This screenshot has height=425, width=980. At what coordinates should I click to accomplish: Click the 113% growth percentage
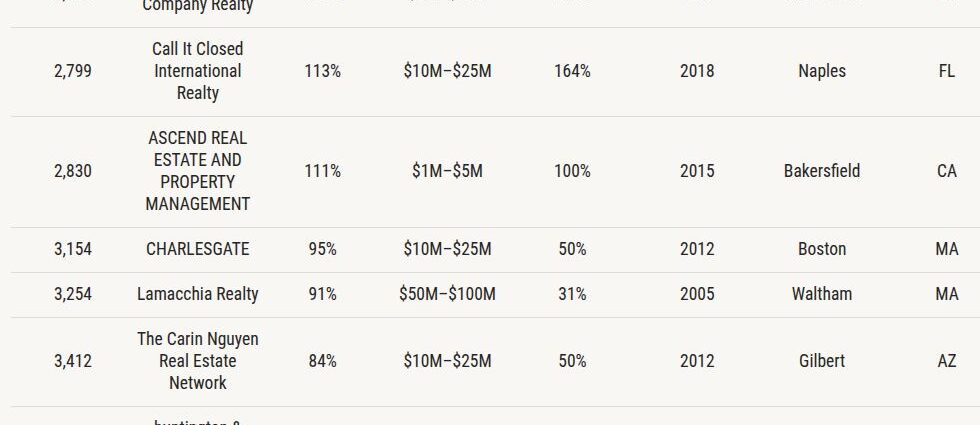coord(322,71)
